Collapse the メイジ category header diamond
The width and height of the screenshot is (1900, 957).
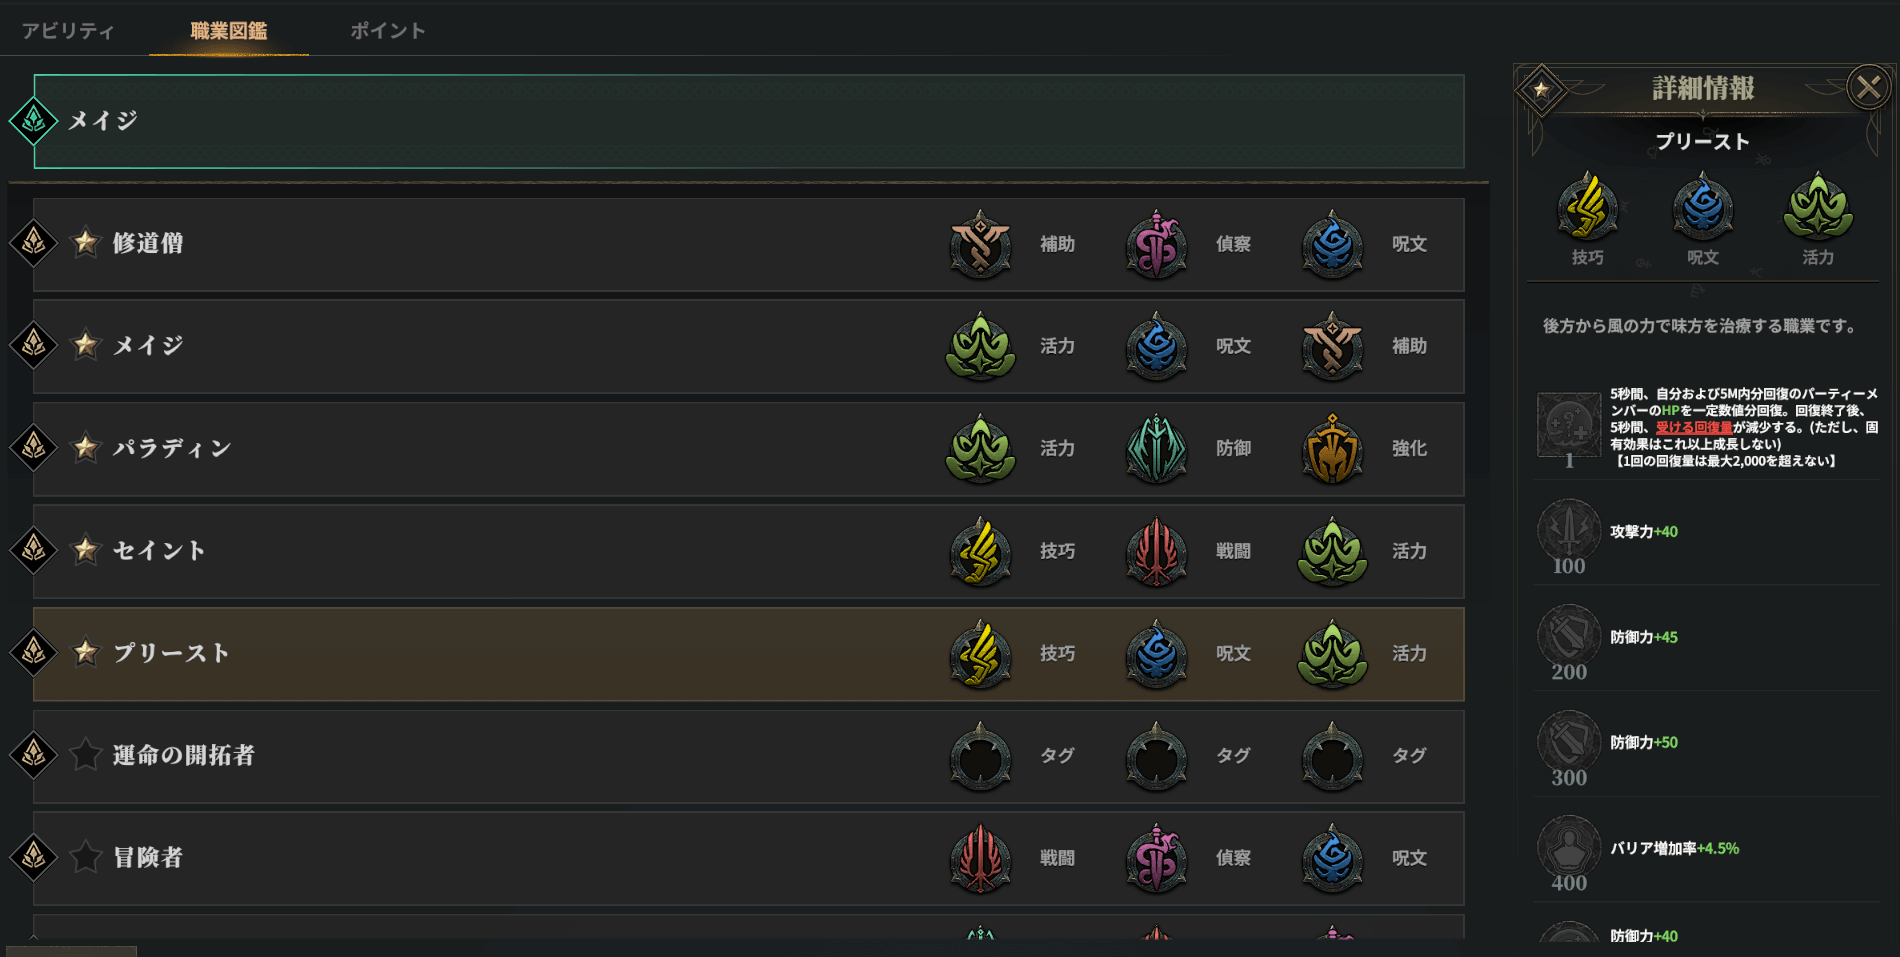click(33, 121)
